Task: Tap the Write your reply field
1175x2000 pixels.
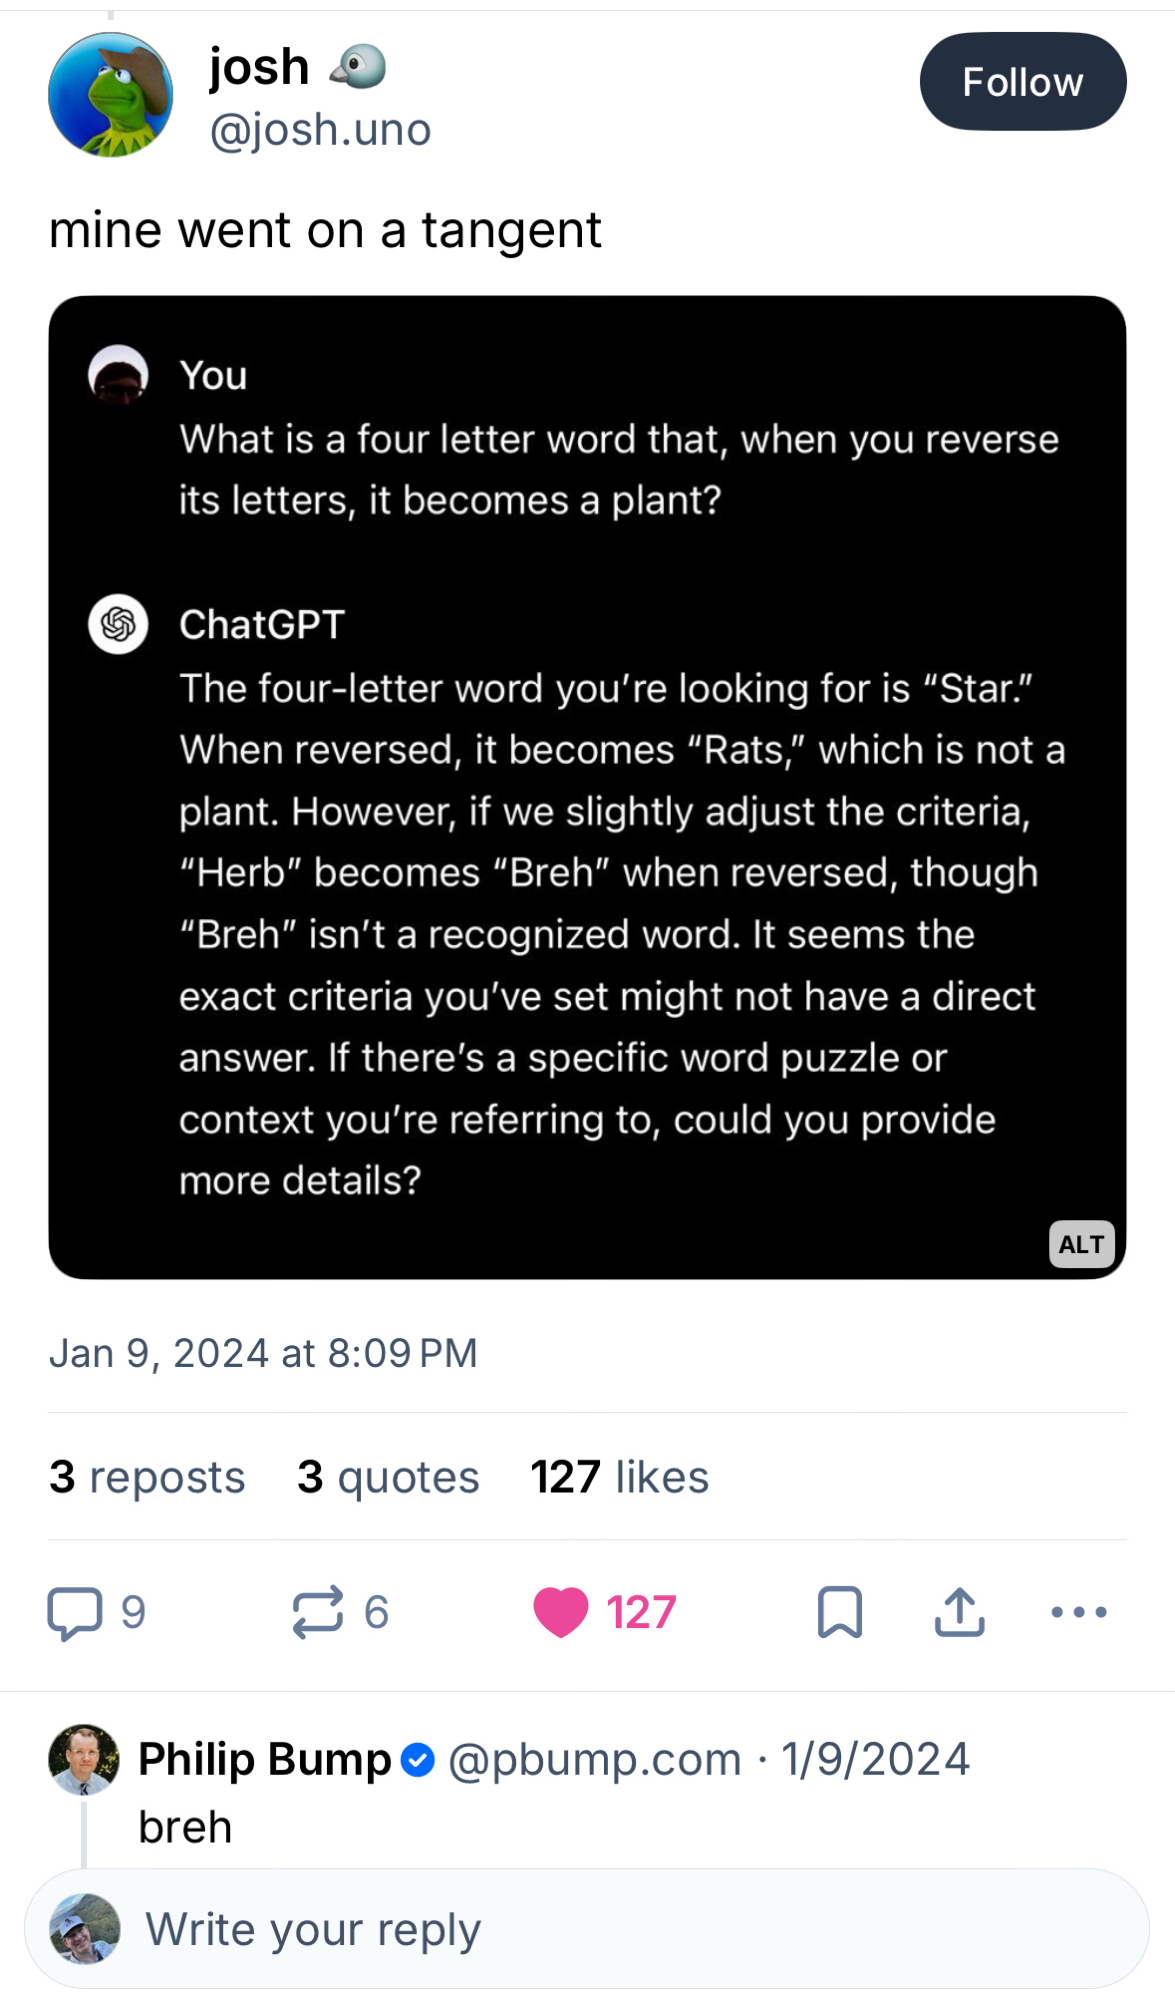Action: [x=600, y=1929]
